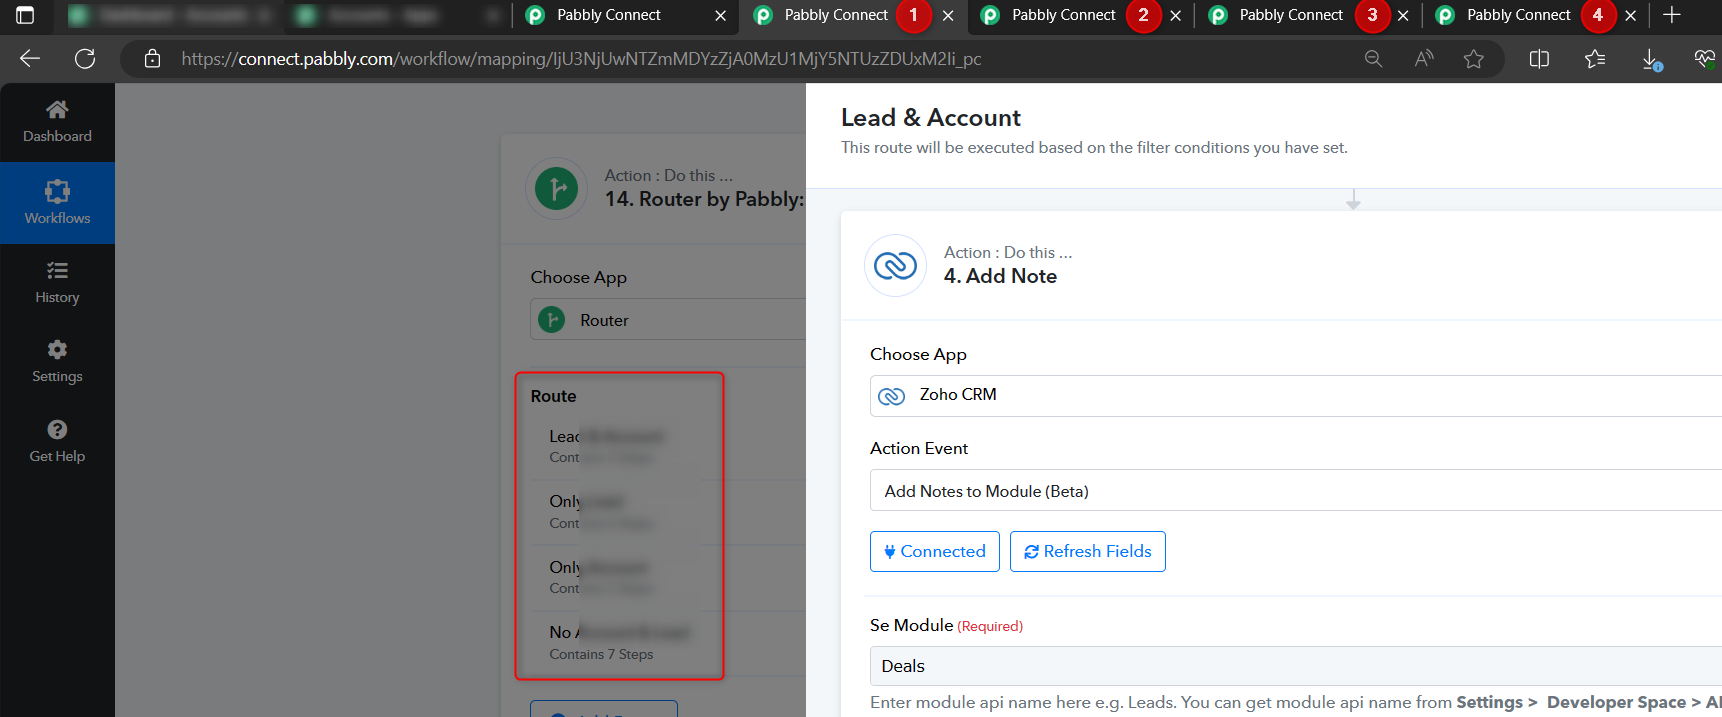
Task: Click the 14. Router by Pabbly step header
Action: 704,199
